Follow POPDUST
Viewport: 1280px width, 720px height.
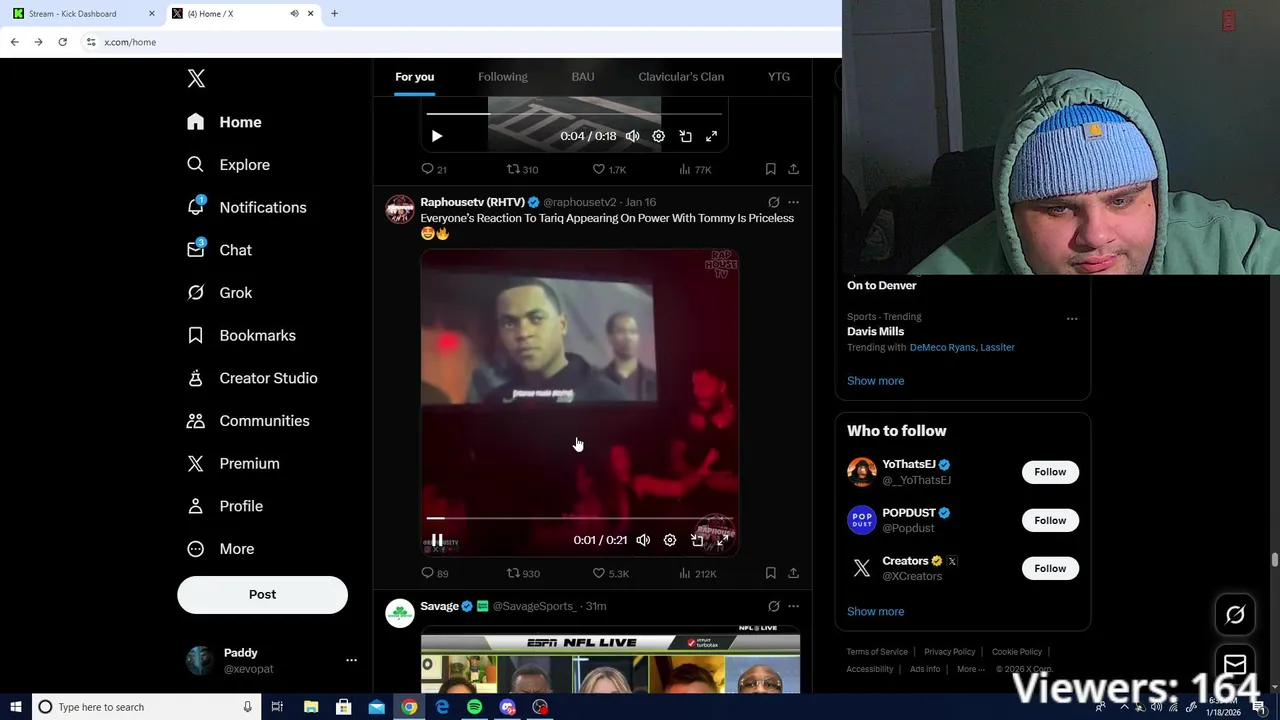click(x=1050, y=520)
